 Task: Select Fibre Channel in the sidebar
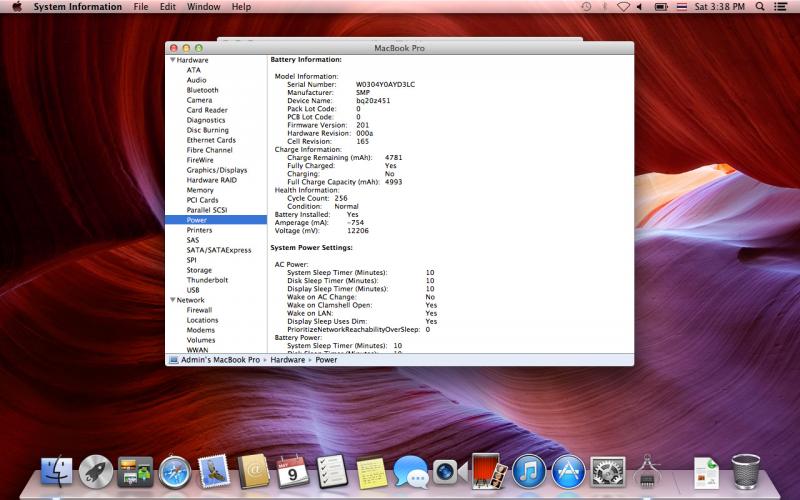[210, 150]
